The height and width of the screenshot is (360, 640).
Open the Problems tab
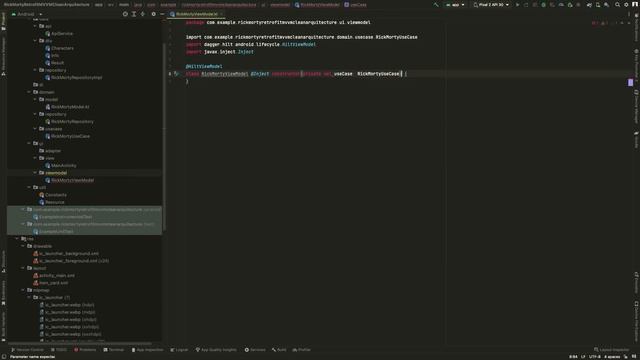pos(85,350)
